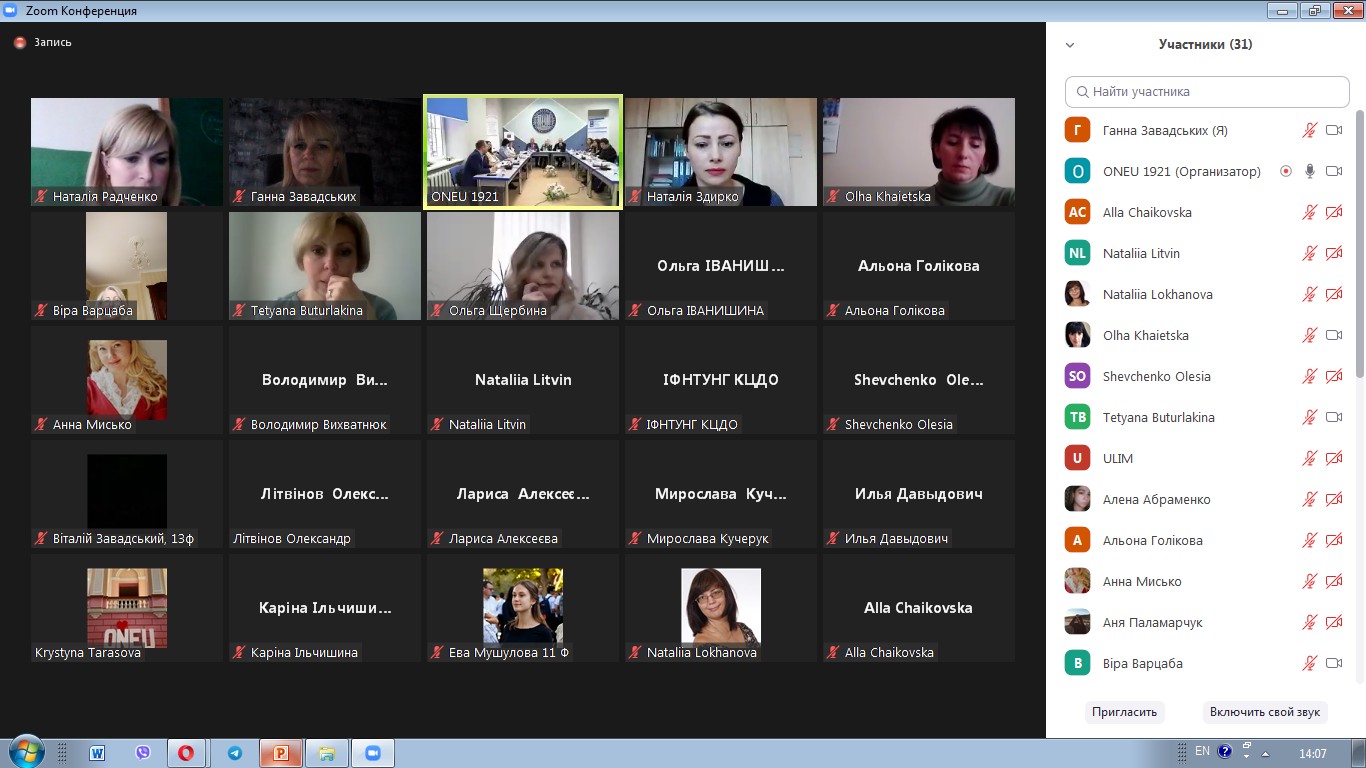1366x768 pixels.
Task: Select U avatar of ULIM participant
Action: 1077,458
